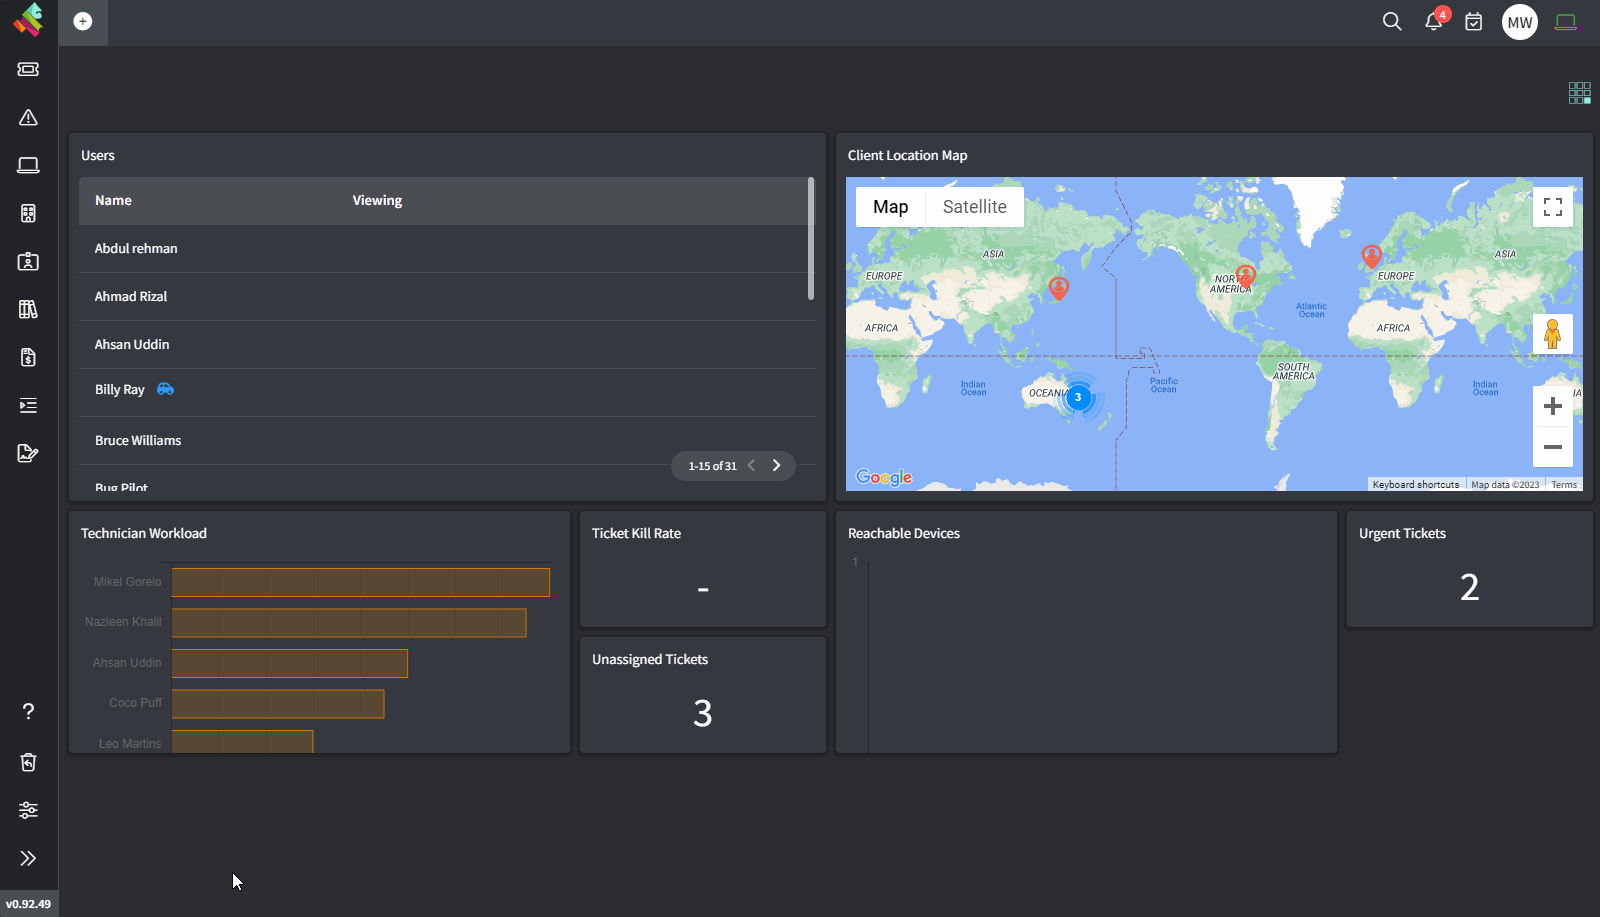Click green laptop icon in header
This screenshot has width=1600, height=917.
1566,22
